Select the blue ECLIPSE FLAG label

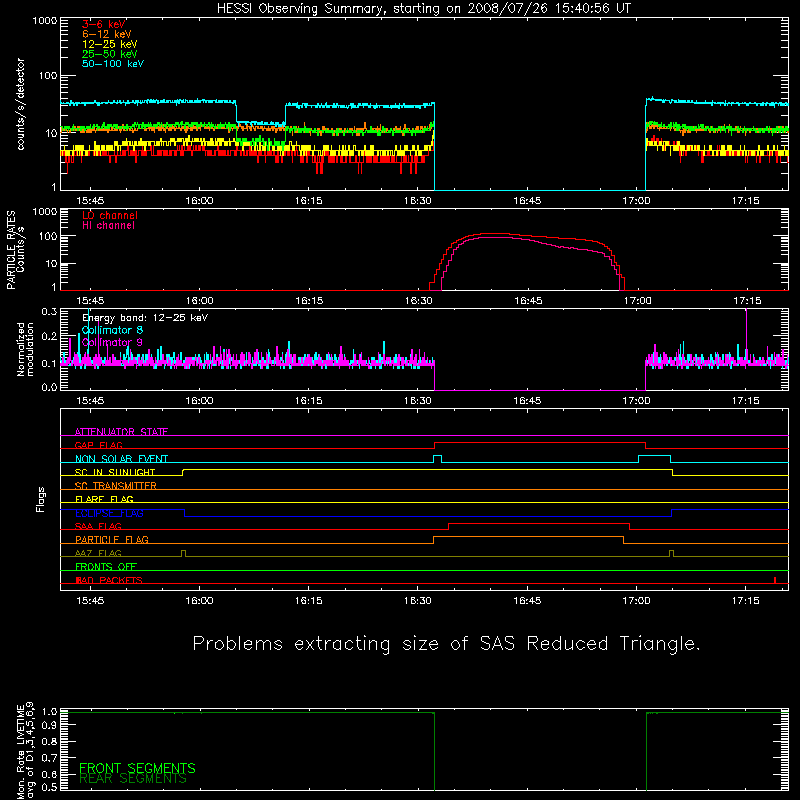point(109,513)
